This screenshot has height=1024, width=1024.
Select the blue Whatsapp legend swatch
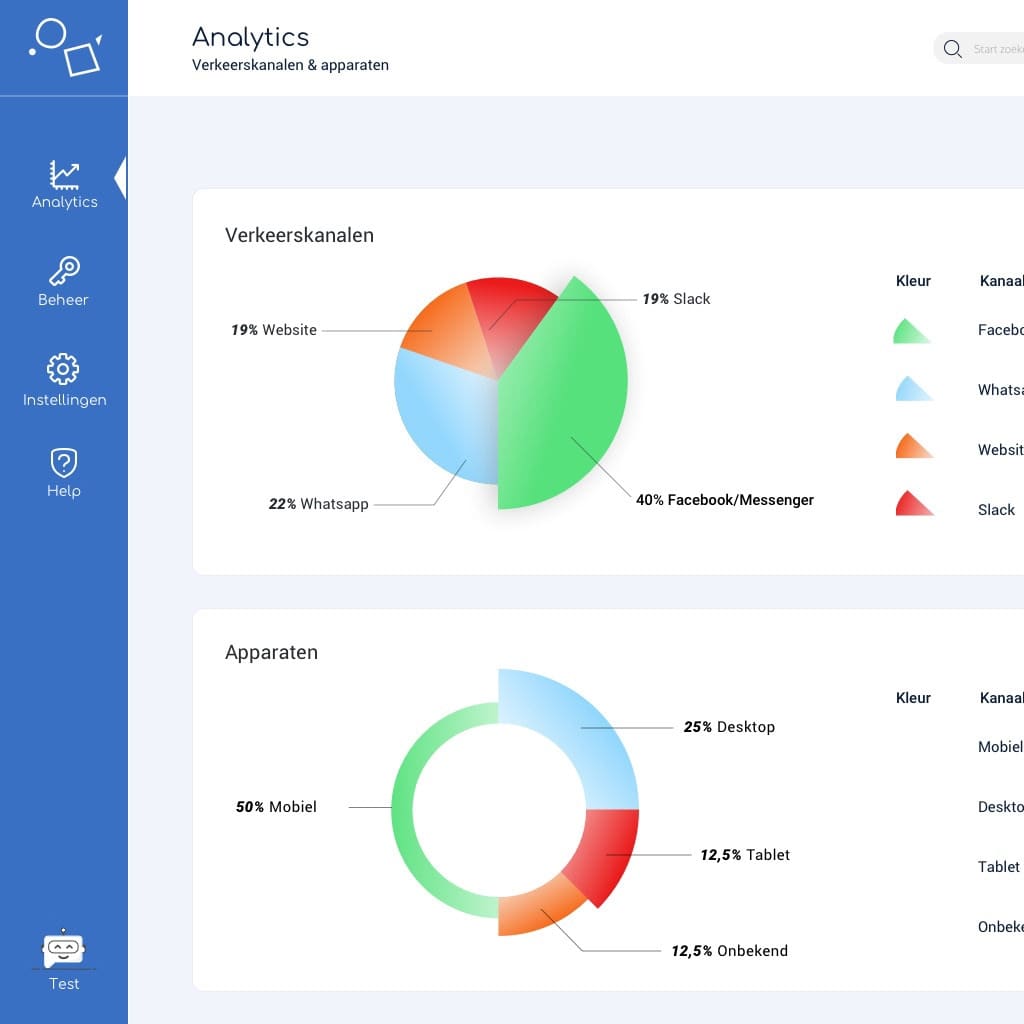(x=911, y=390)
